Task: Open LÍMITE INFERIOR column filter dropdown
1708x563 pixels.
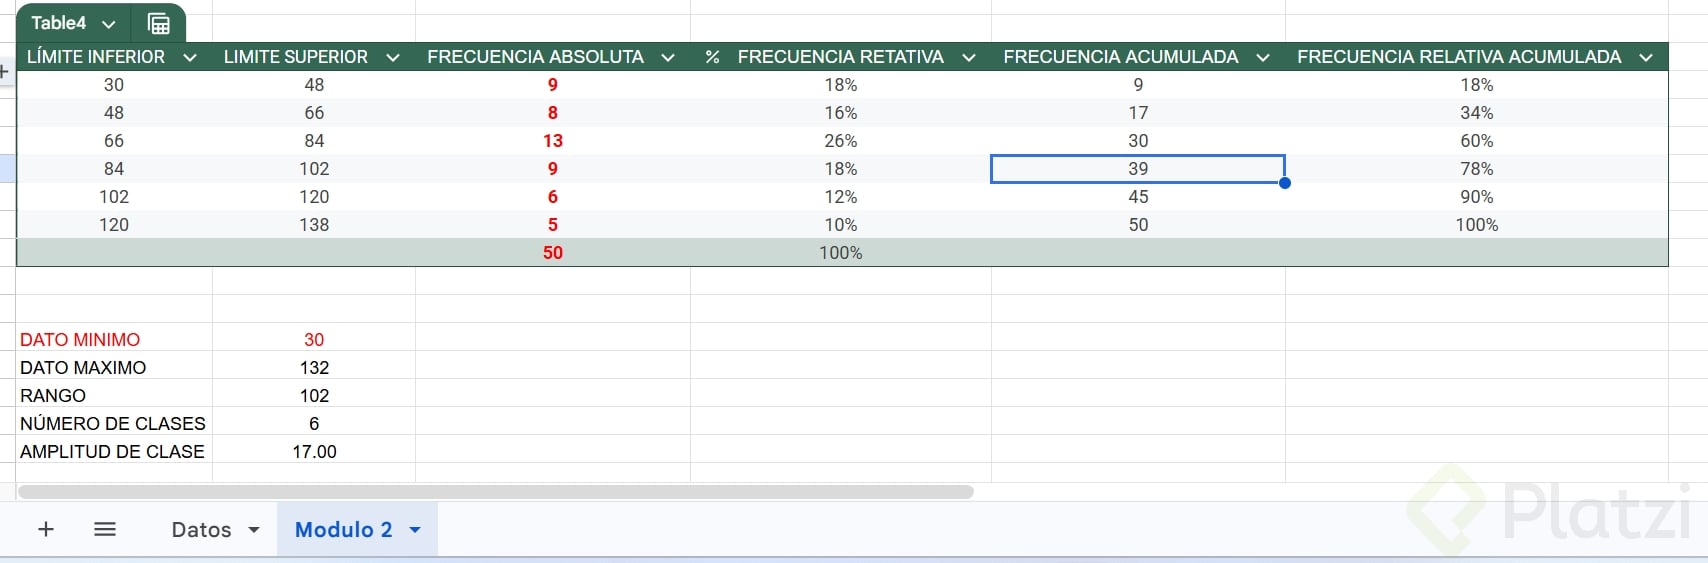Action: point(190,57)
